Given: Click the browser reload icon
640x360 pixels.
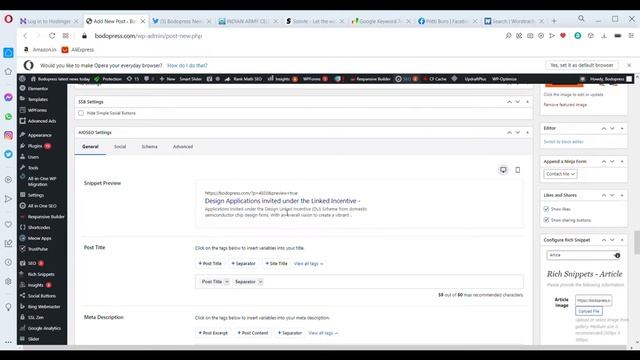Looking at the screenshot, I should [52, 36].
